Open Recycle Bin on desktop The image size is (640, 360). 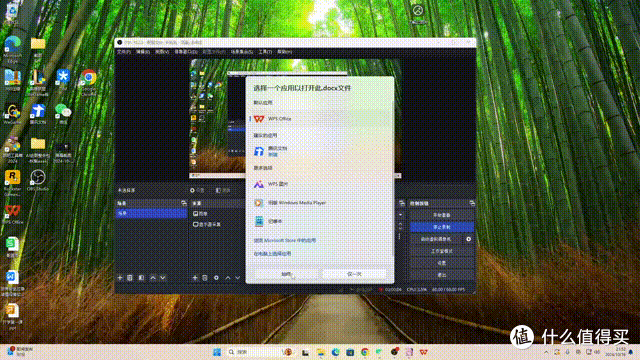(12, 14)
